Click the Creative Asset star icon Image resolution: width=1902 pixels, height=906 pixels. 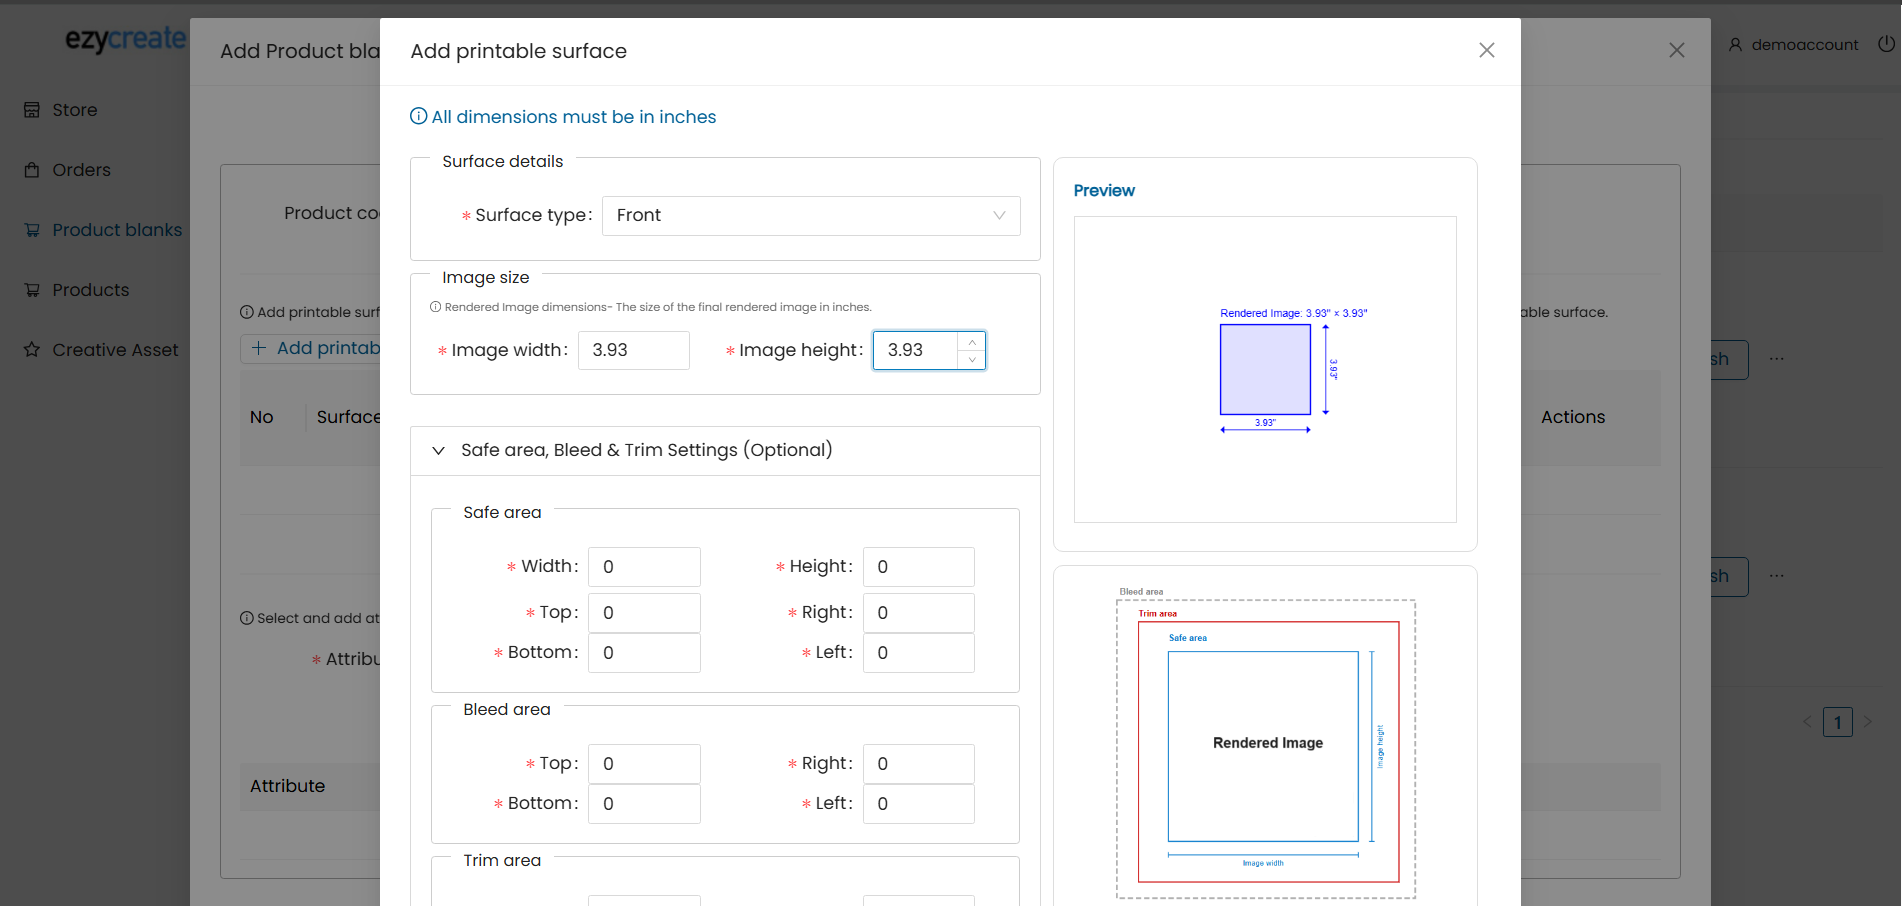click(x=32, y=350)
